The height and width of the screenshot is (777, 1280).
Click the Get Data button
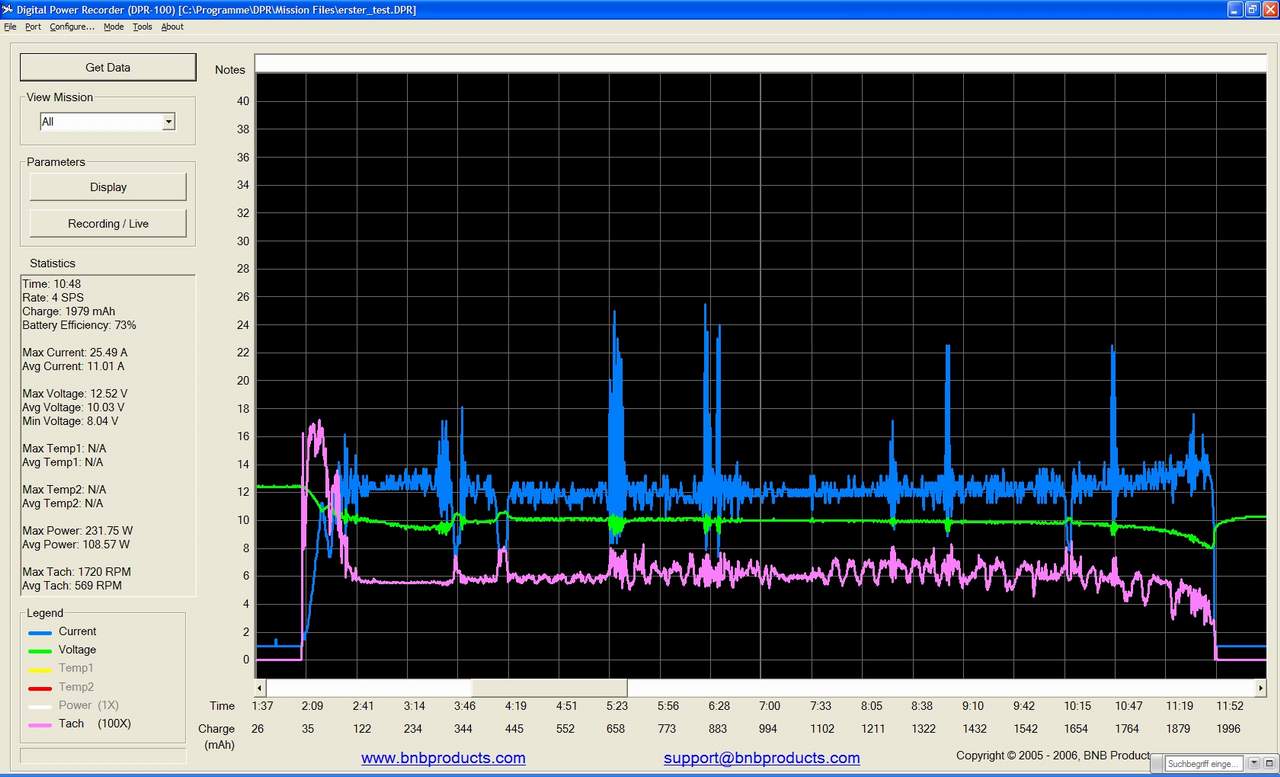click(x=108, y=67)
